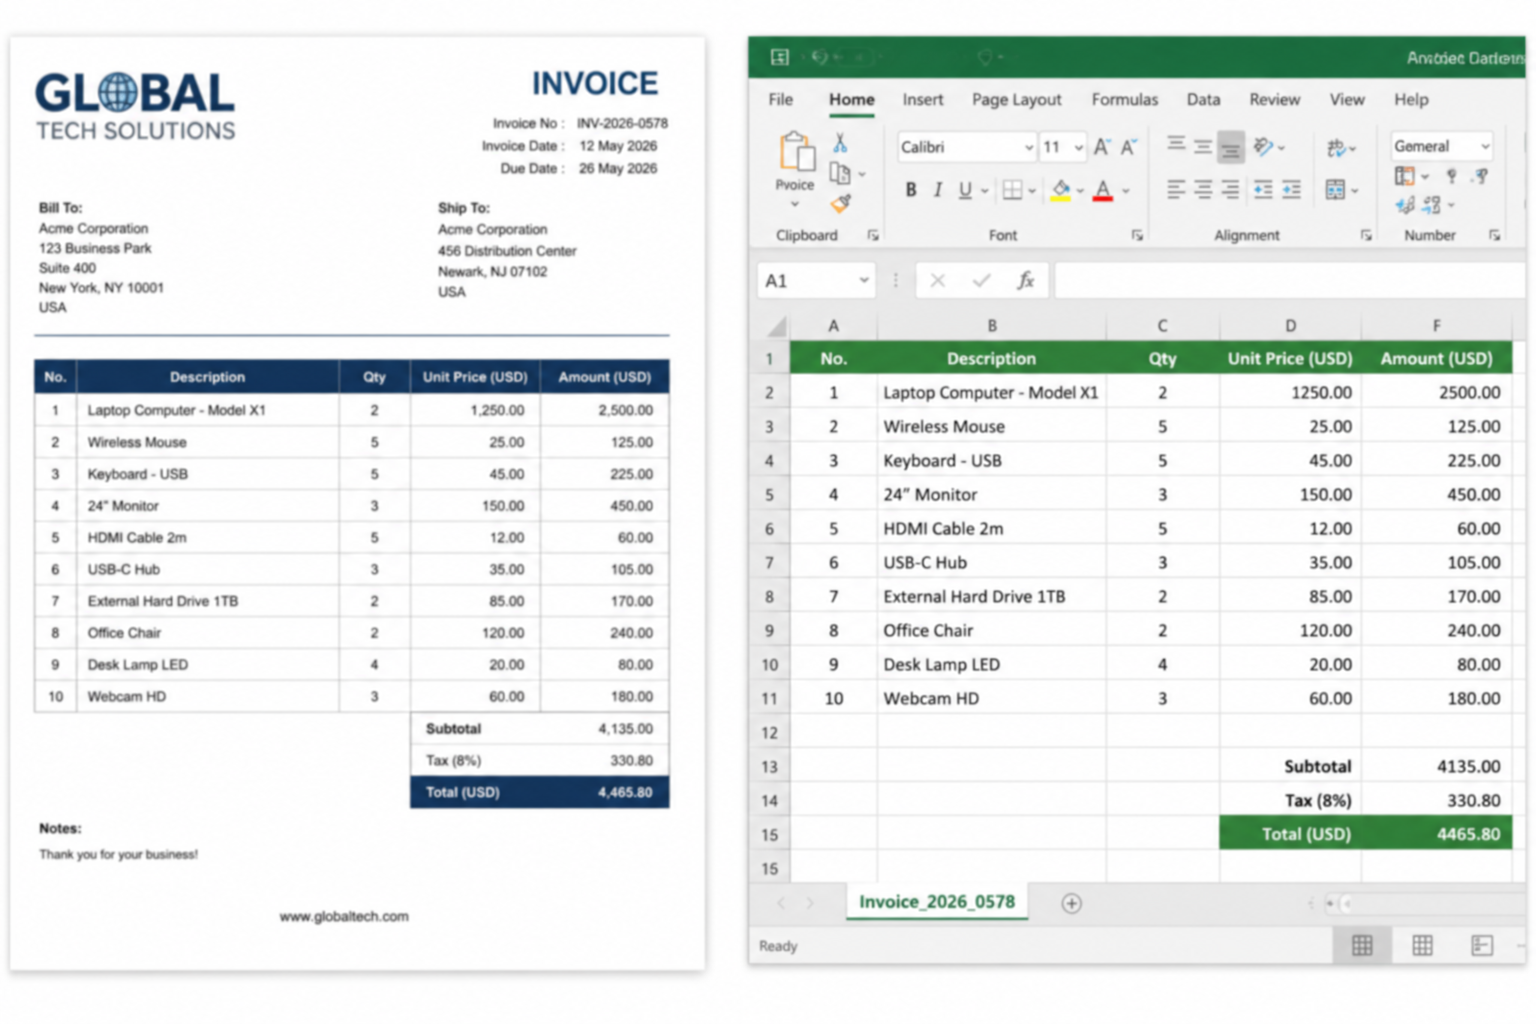Click the Increase Decimal icon
This screenshot has width=1536, height=1024.
pyautogui.click(x=1405, y=205)
